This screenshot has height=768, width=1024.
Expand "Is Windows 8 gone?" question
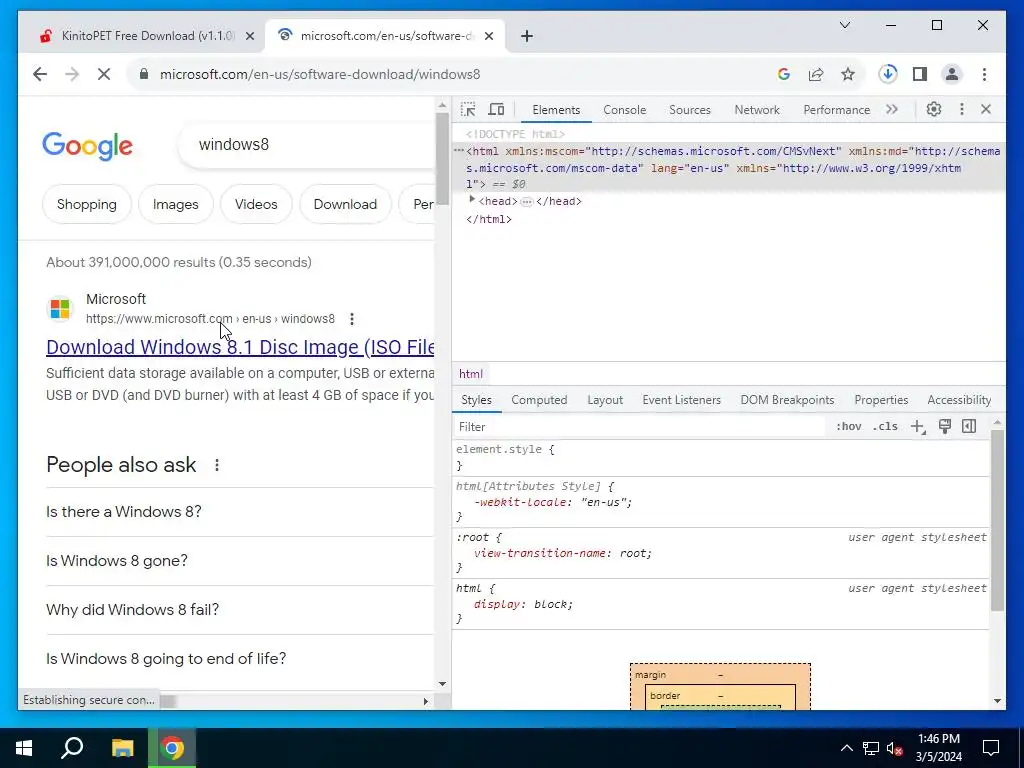point(240,561)
